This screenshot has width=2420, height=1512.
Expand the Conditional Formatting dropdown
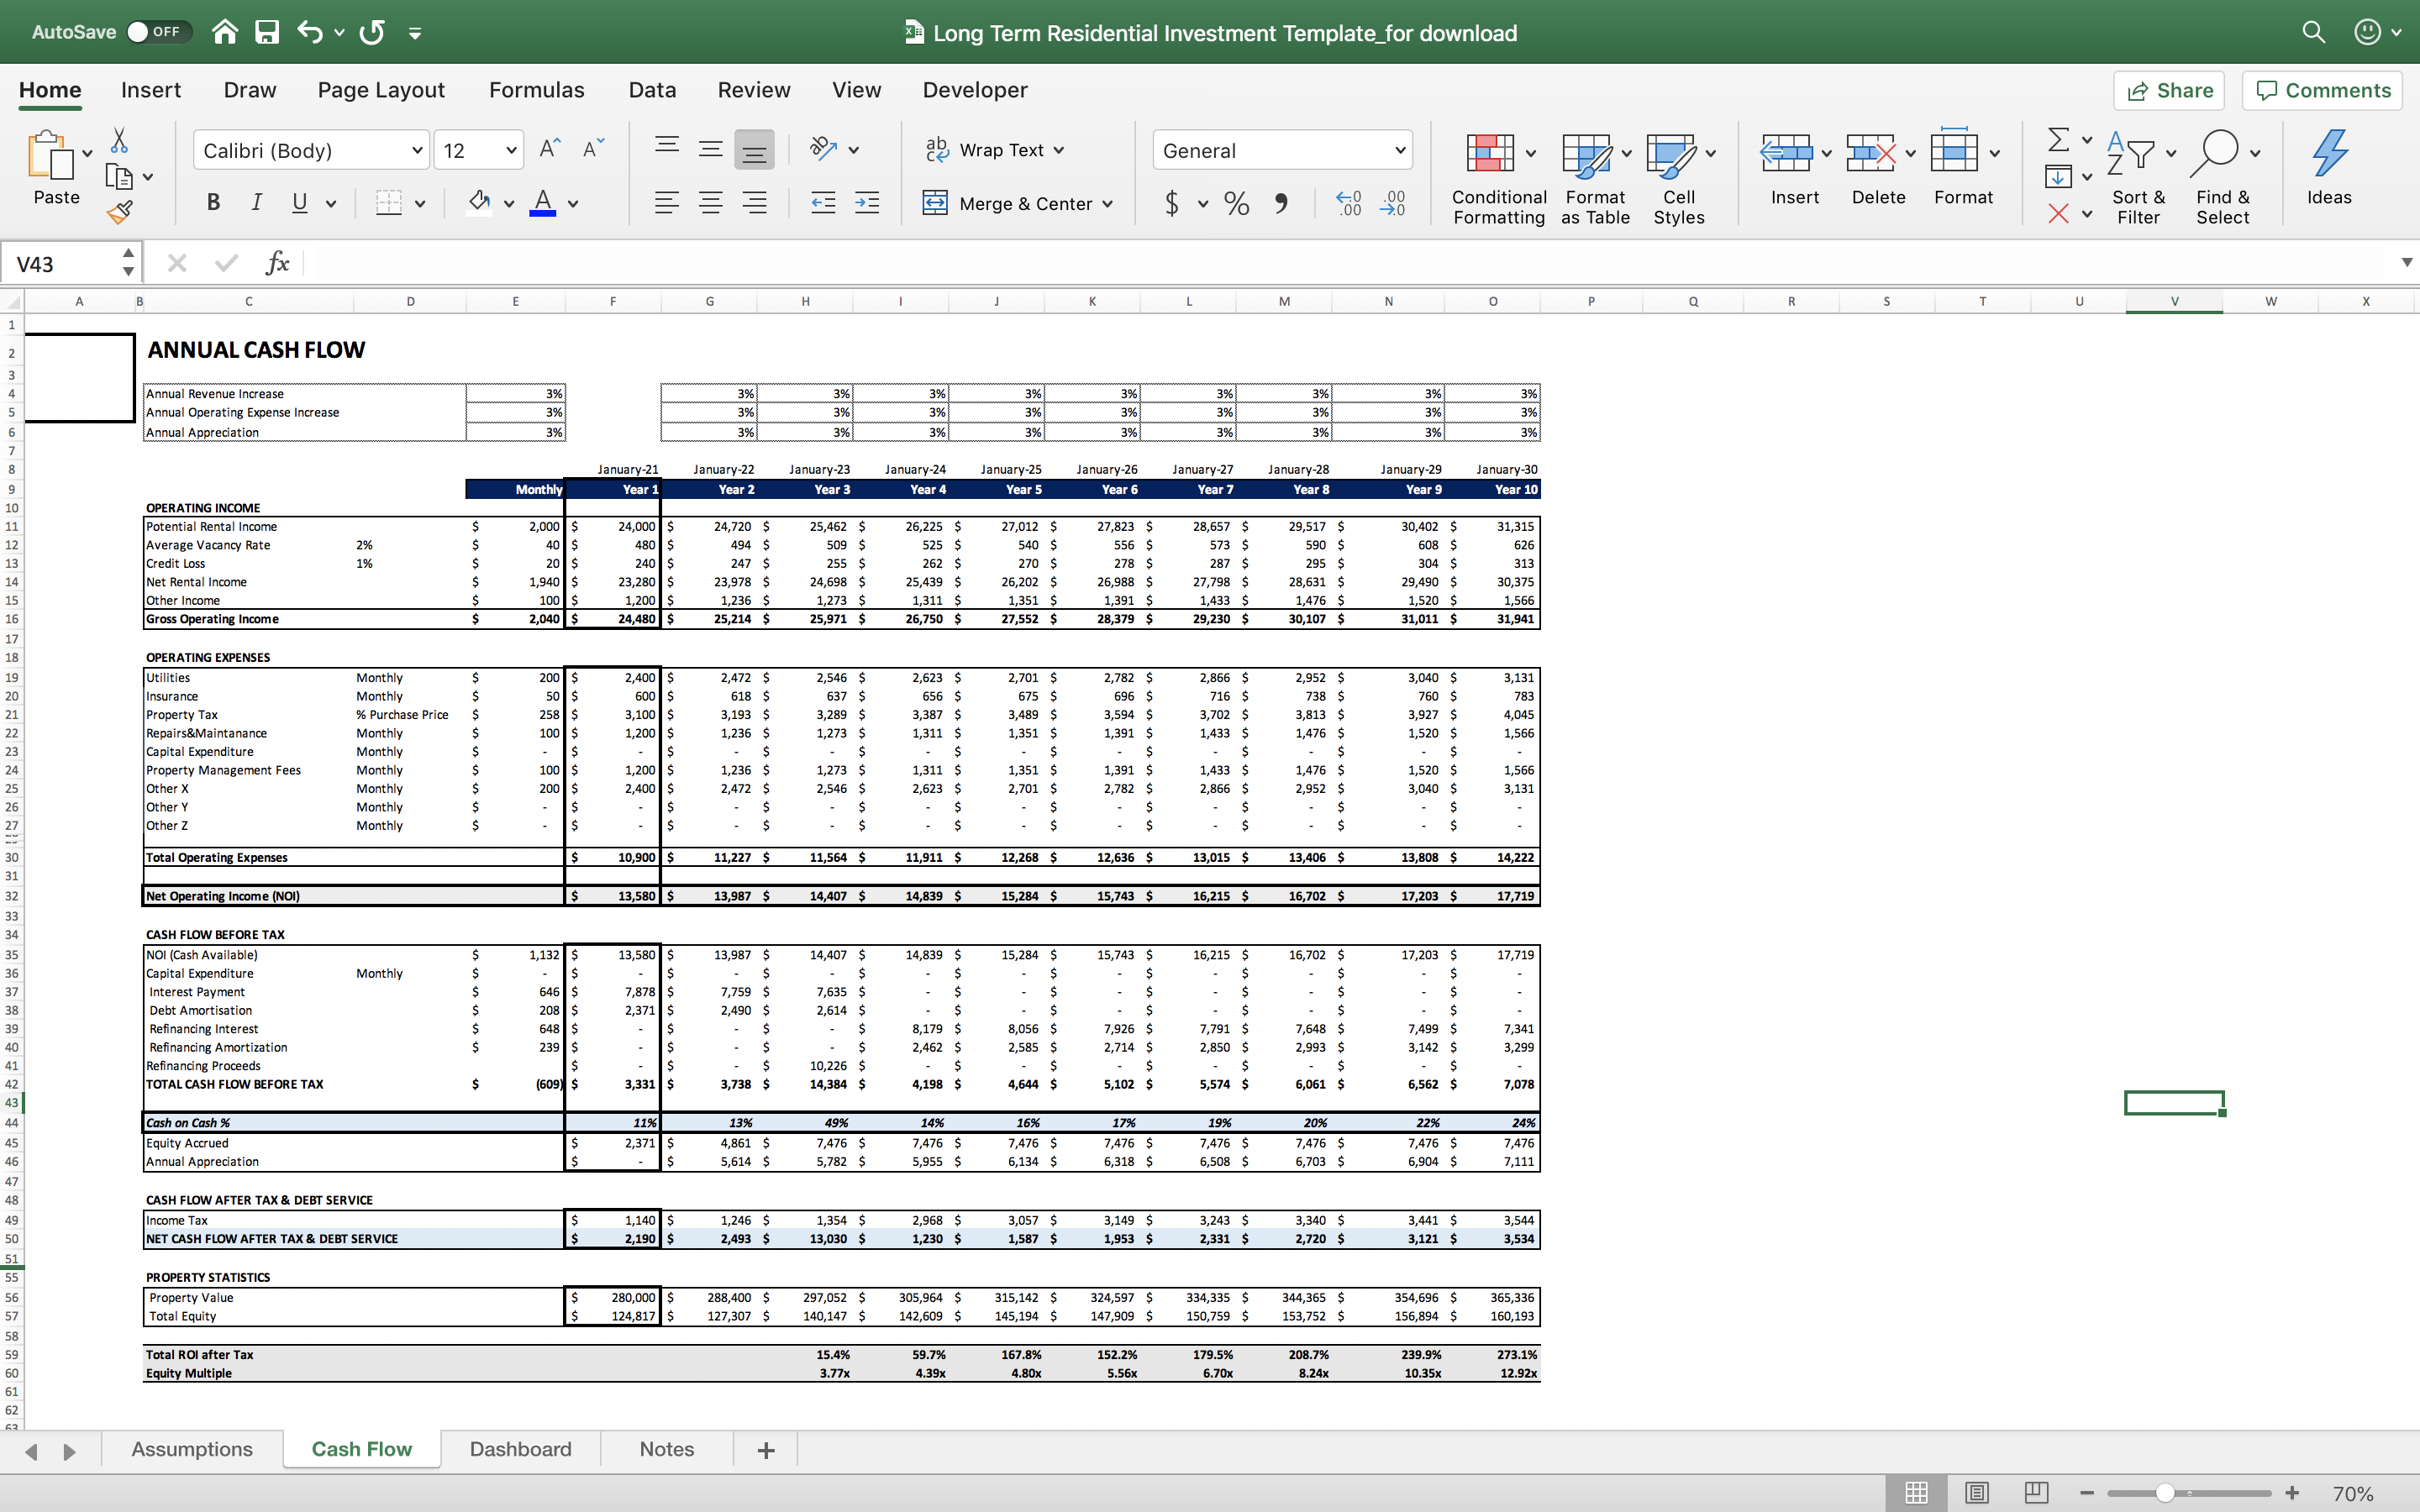(x=1531, y=153)
